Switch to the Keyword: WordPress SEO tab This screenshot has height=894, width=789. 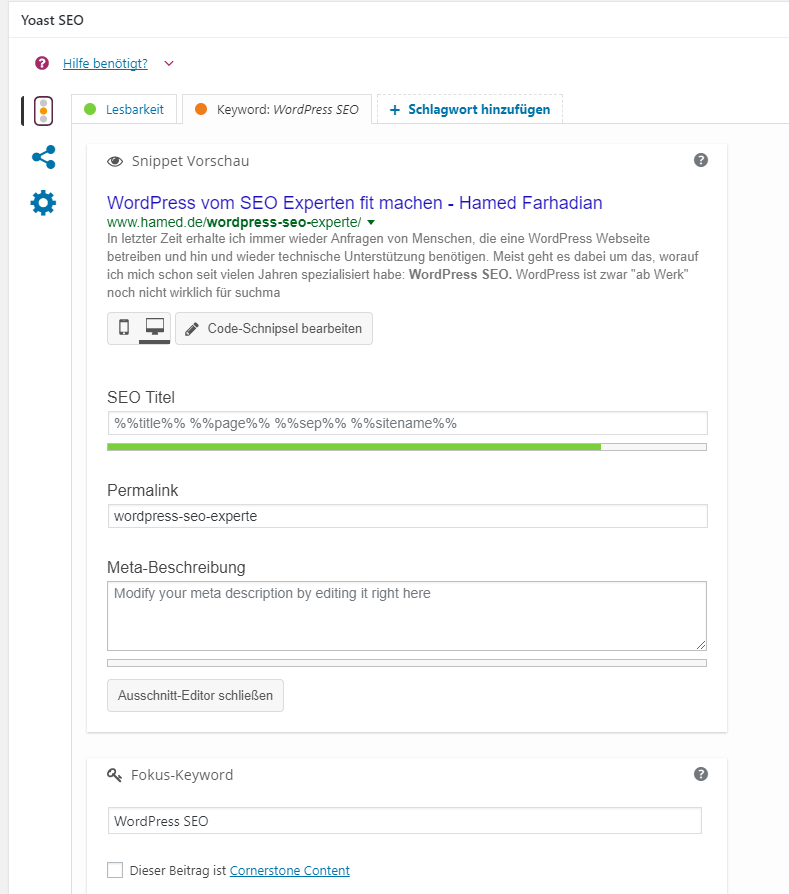coord(277,109)
